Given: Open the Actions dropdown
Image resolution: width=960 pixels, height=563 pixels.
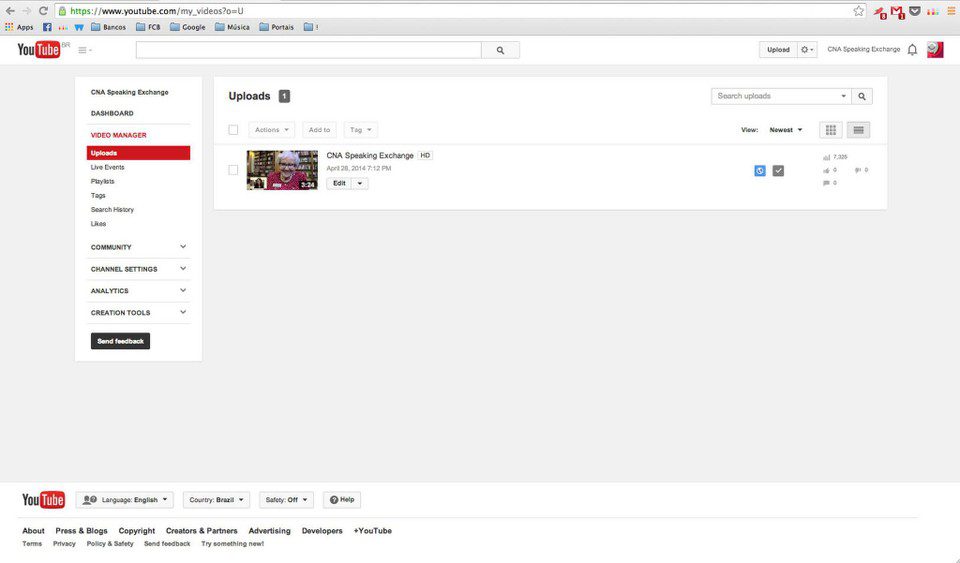Looking at the screenshot, I should tap(271, 130).
